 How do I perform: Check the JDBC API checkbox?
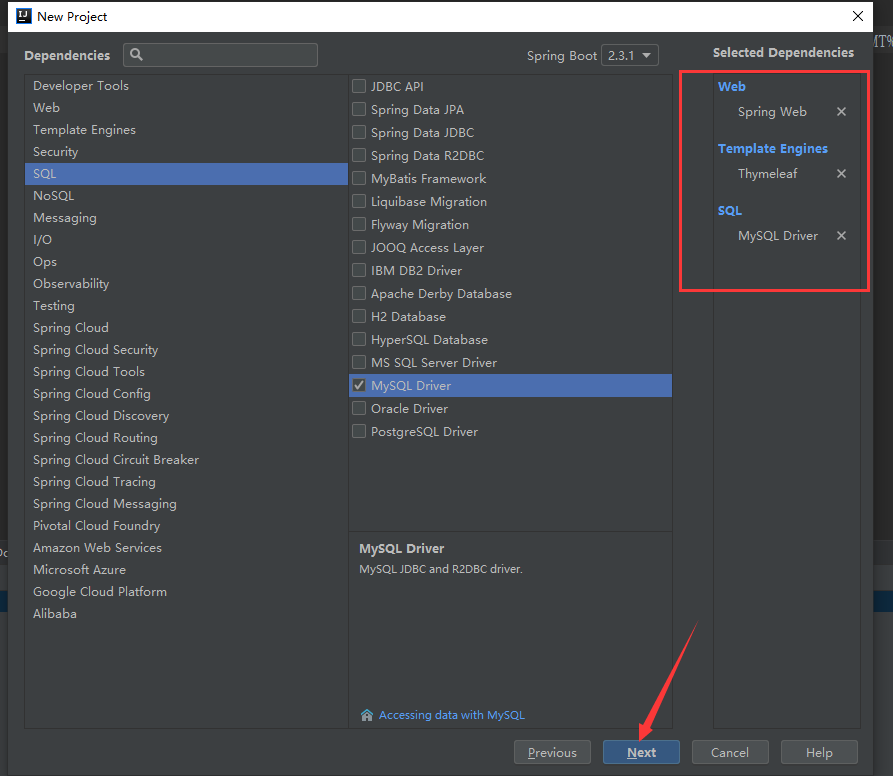(x=359, y=87)
